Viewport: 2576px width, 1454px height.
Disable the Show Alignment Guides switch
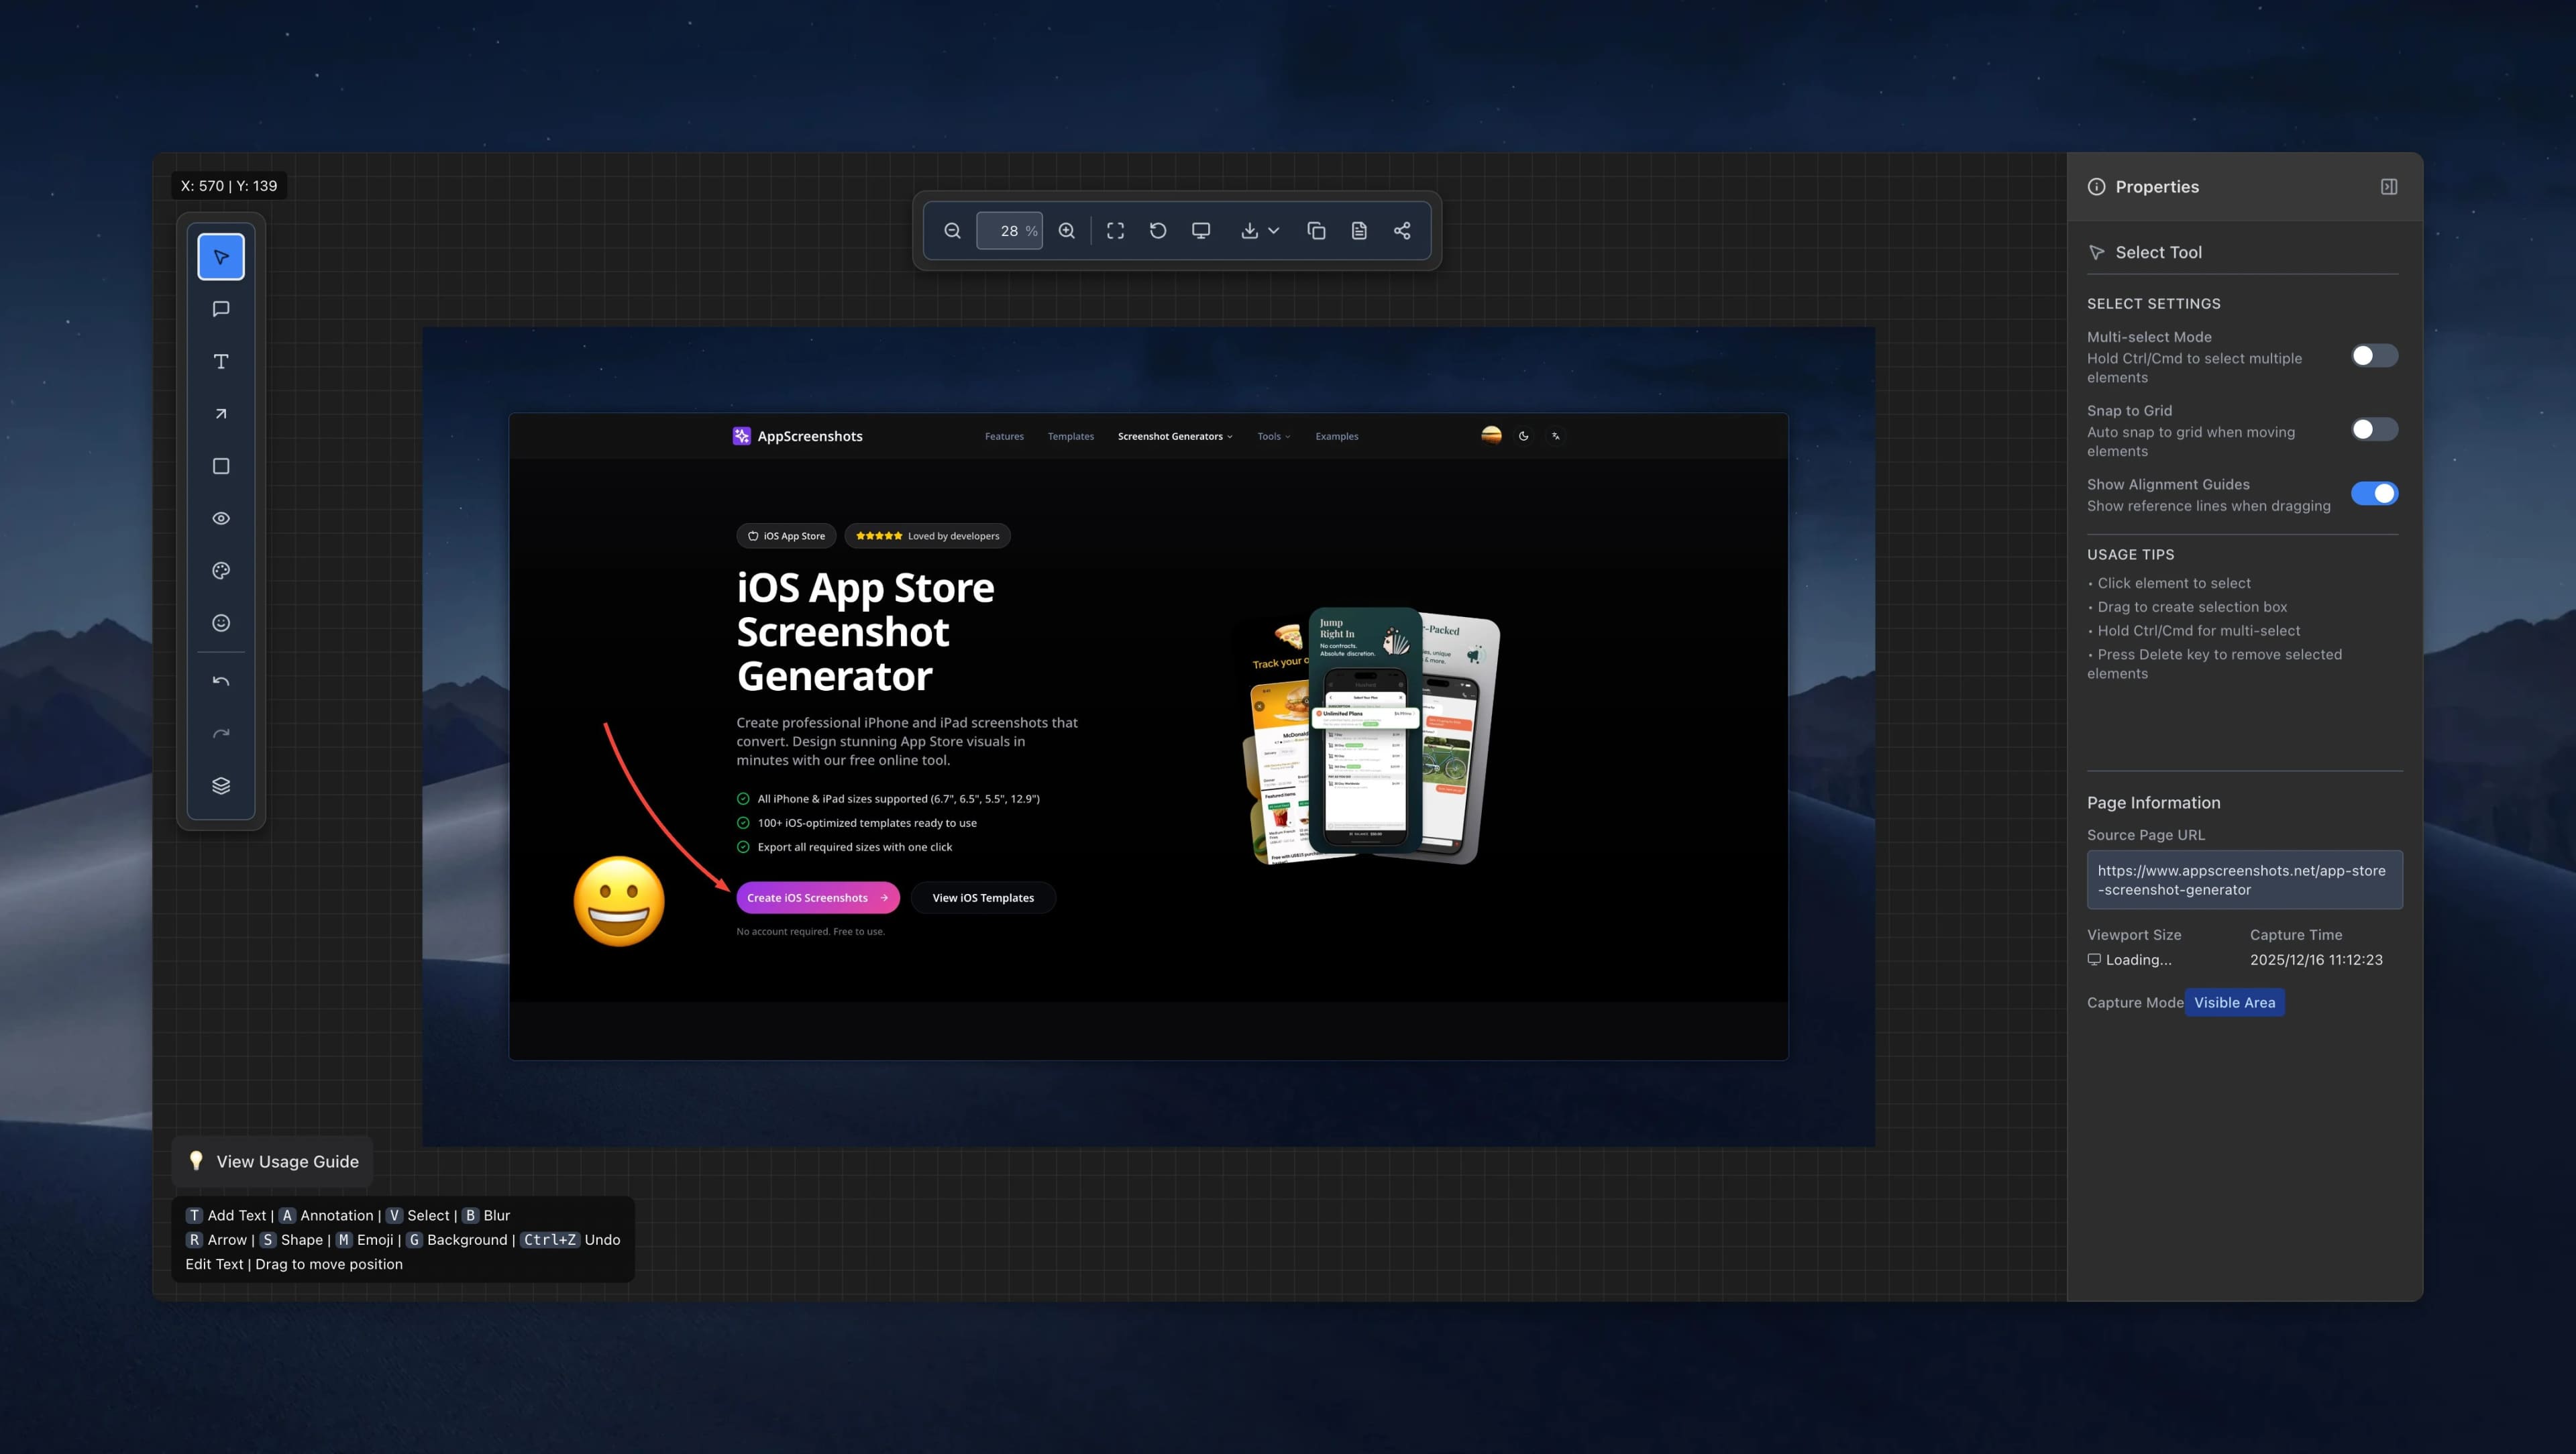tap(2374, 494)
